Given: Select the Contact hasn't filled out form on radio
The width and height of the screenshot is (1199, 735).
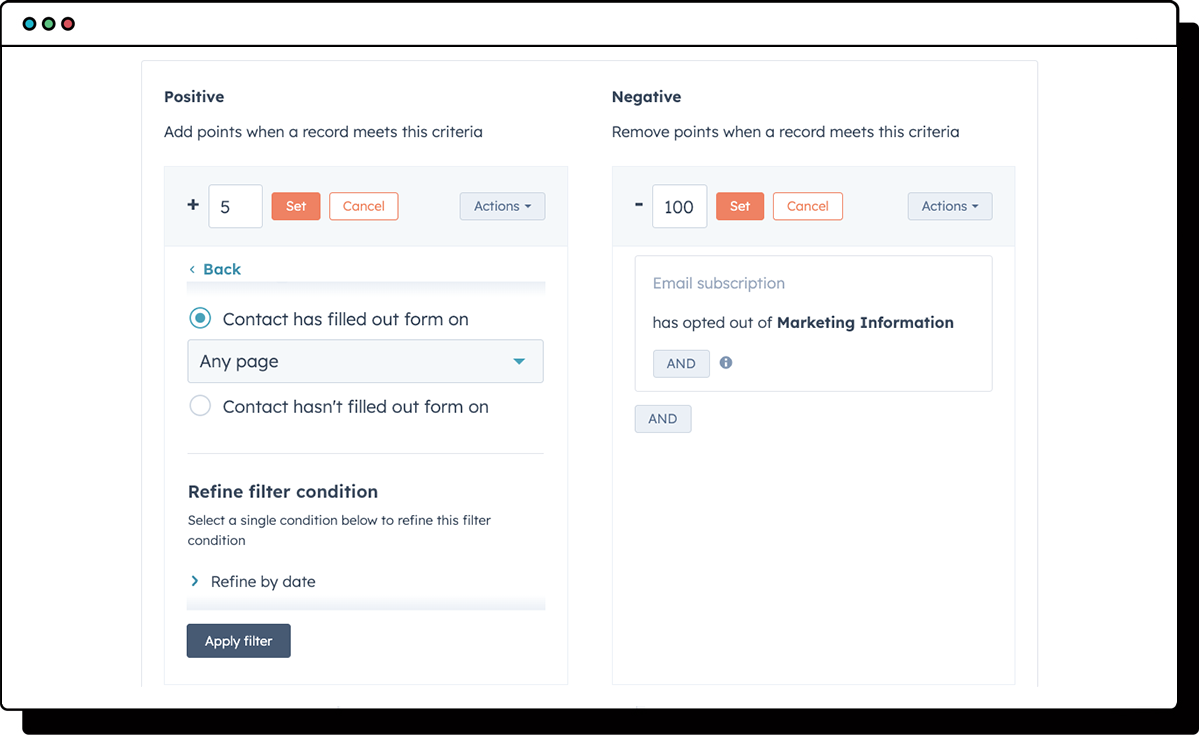Looking at the screenshot, I should (x=200, y=406).
